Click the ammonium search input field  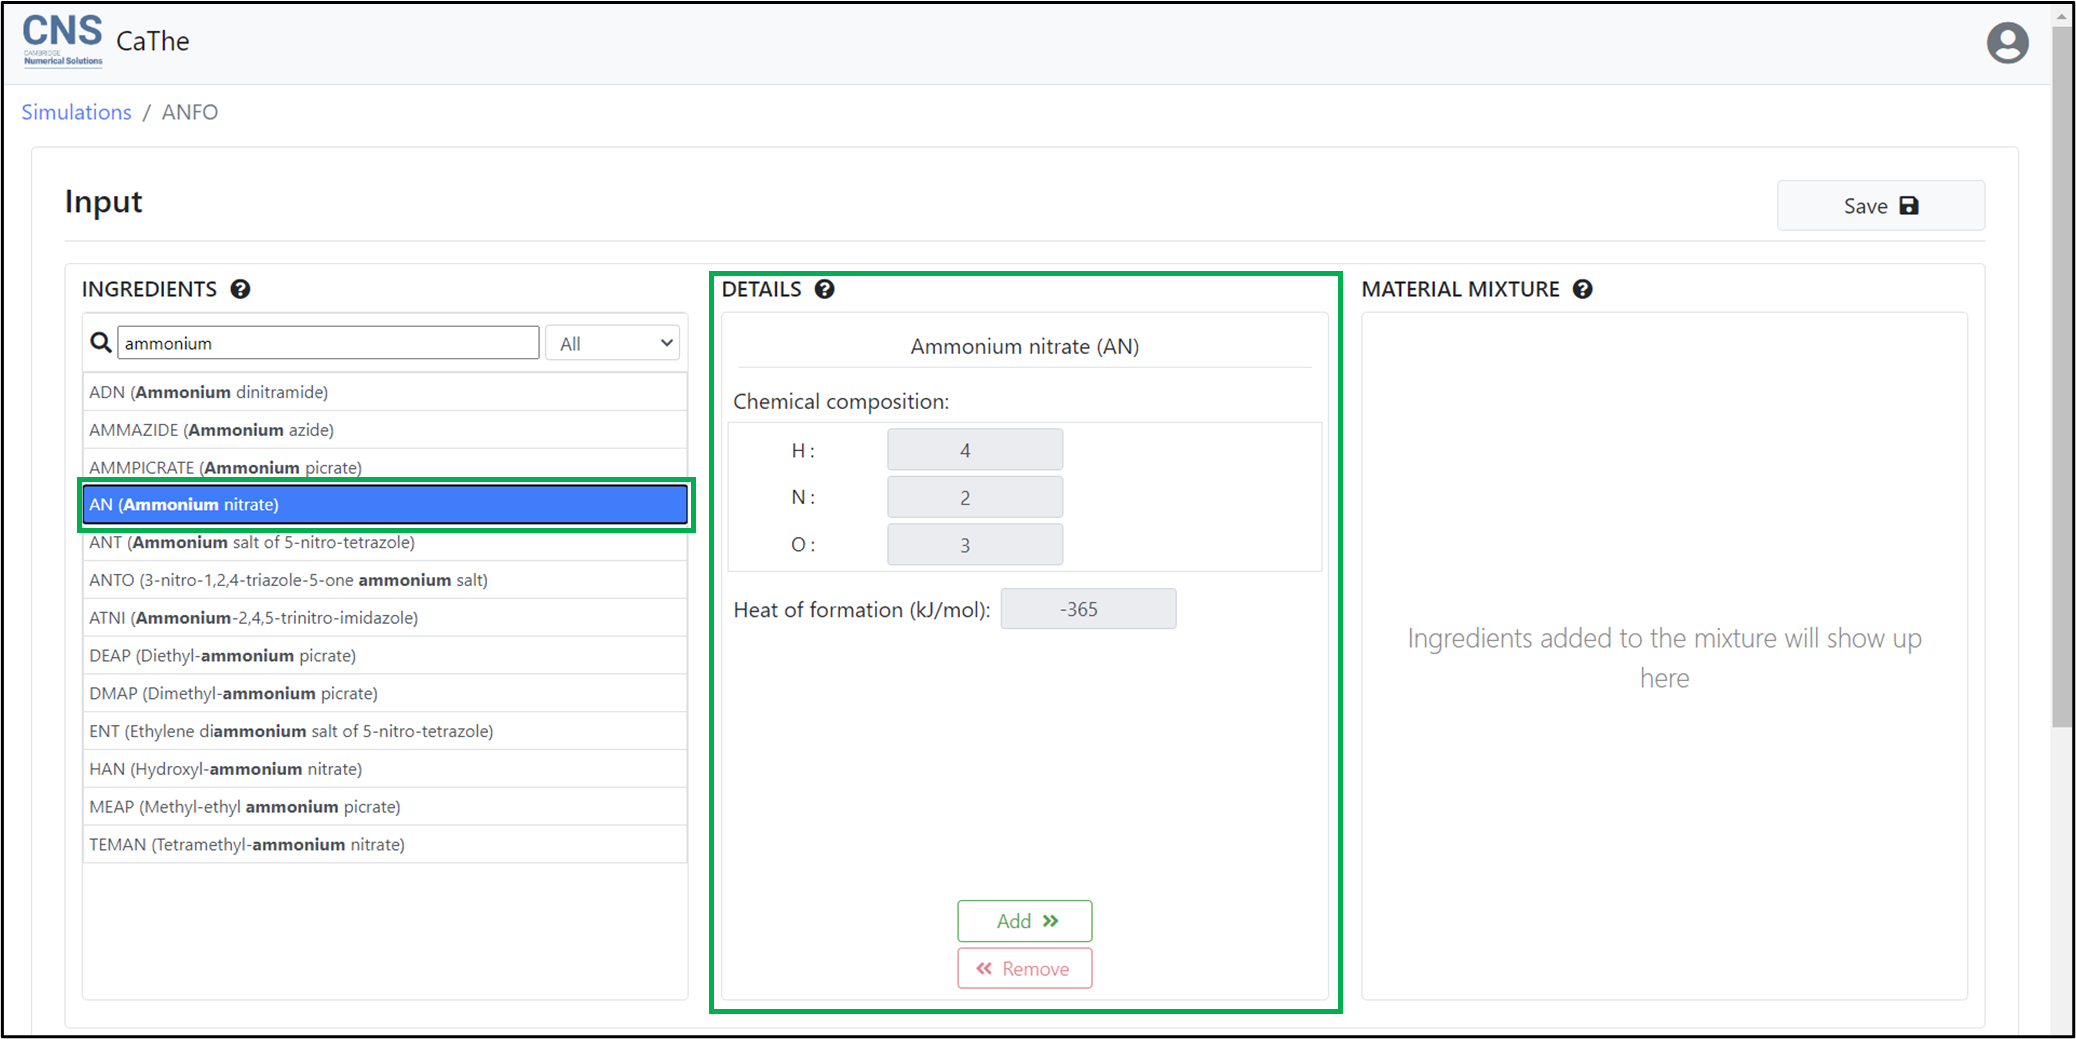coord(328,343)
